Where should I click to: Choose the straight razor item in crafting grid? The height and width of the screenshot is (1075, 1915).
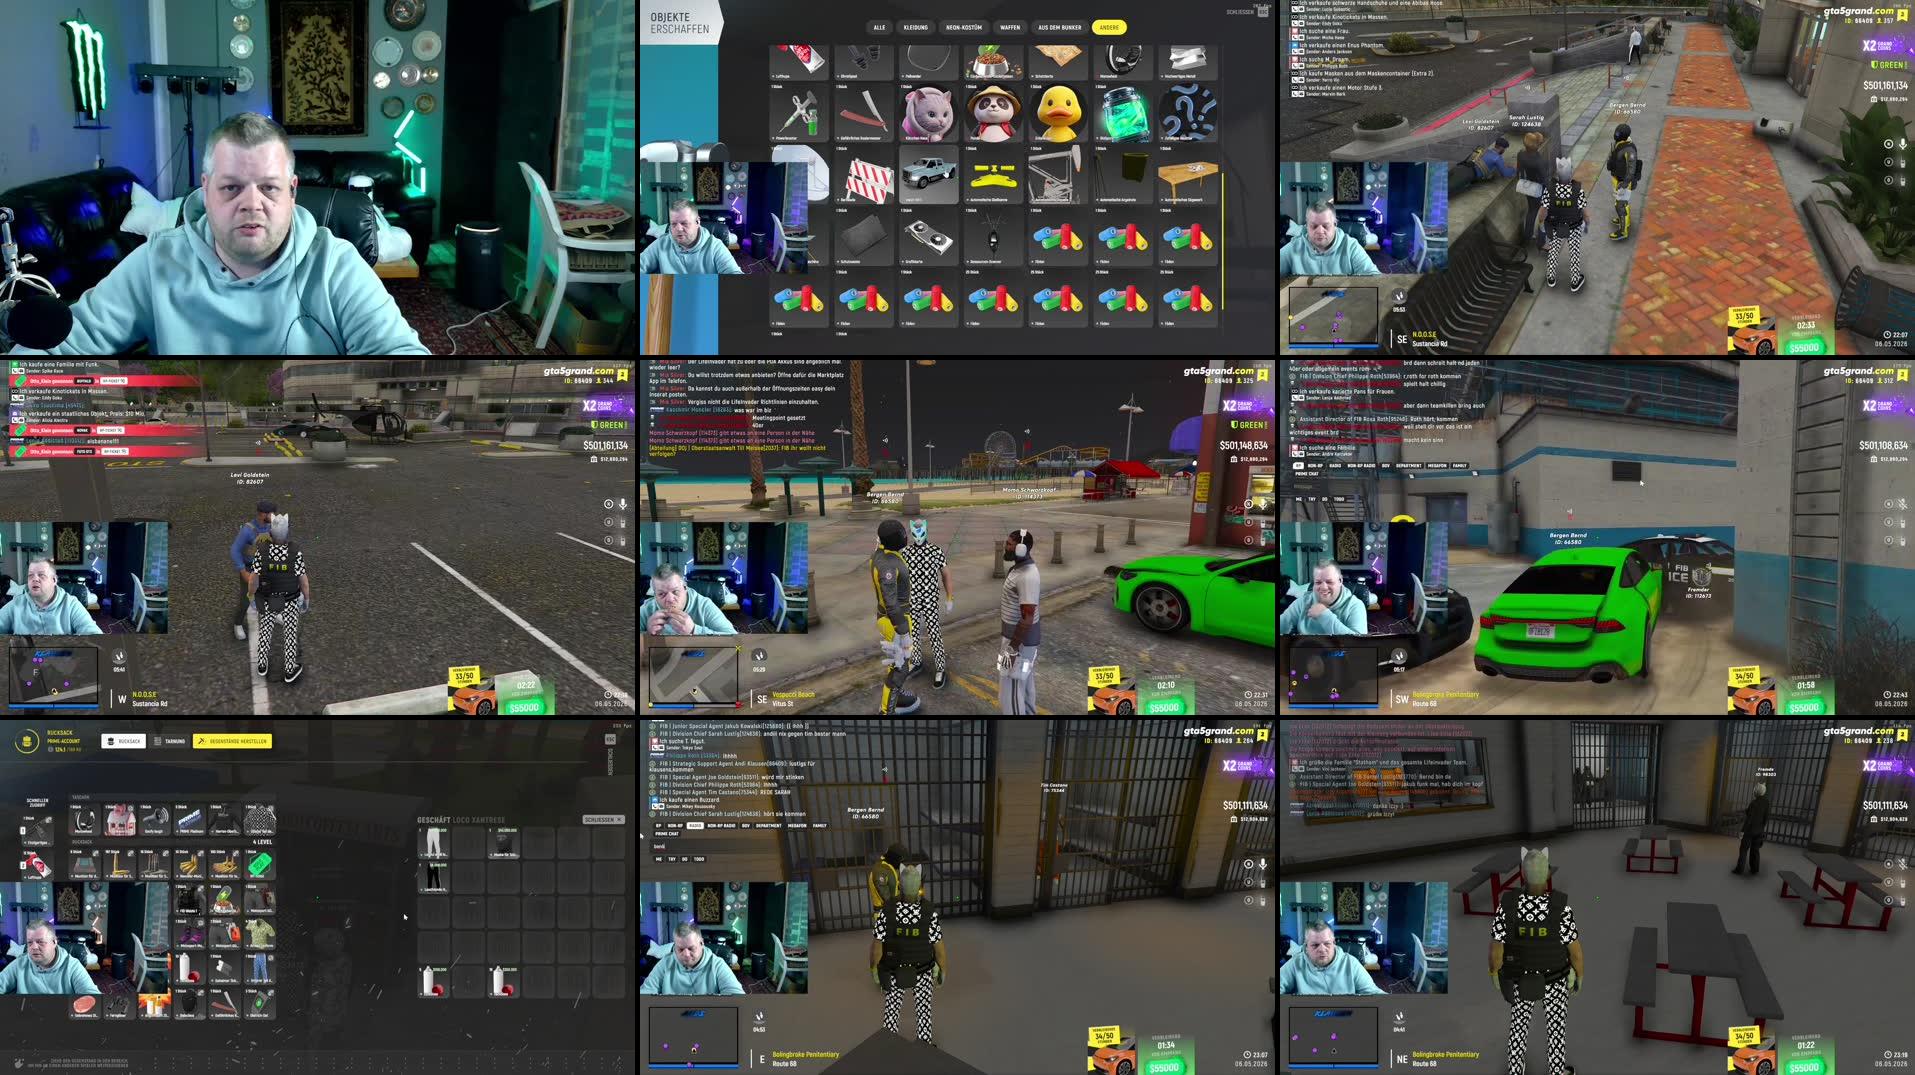pos(863,115)
